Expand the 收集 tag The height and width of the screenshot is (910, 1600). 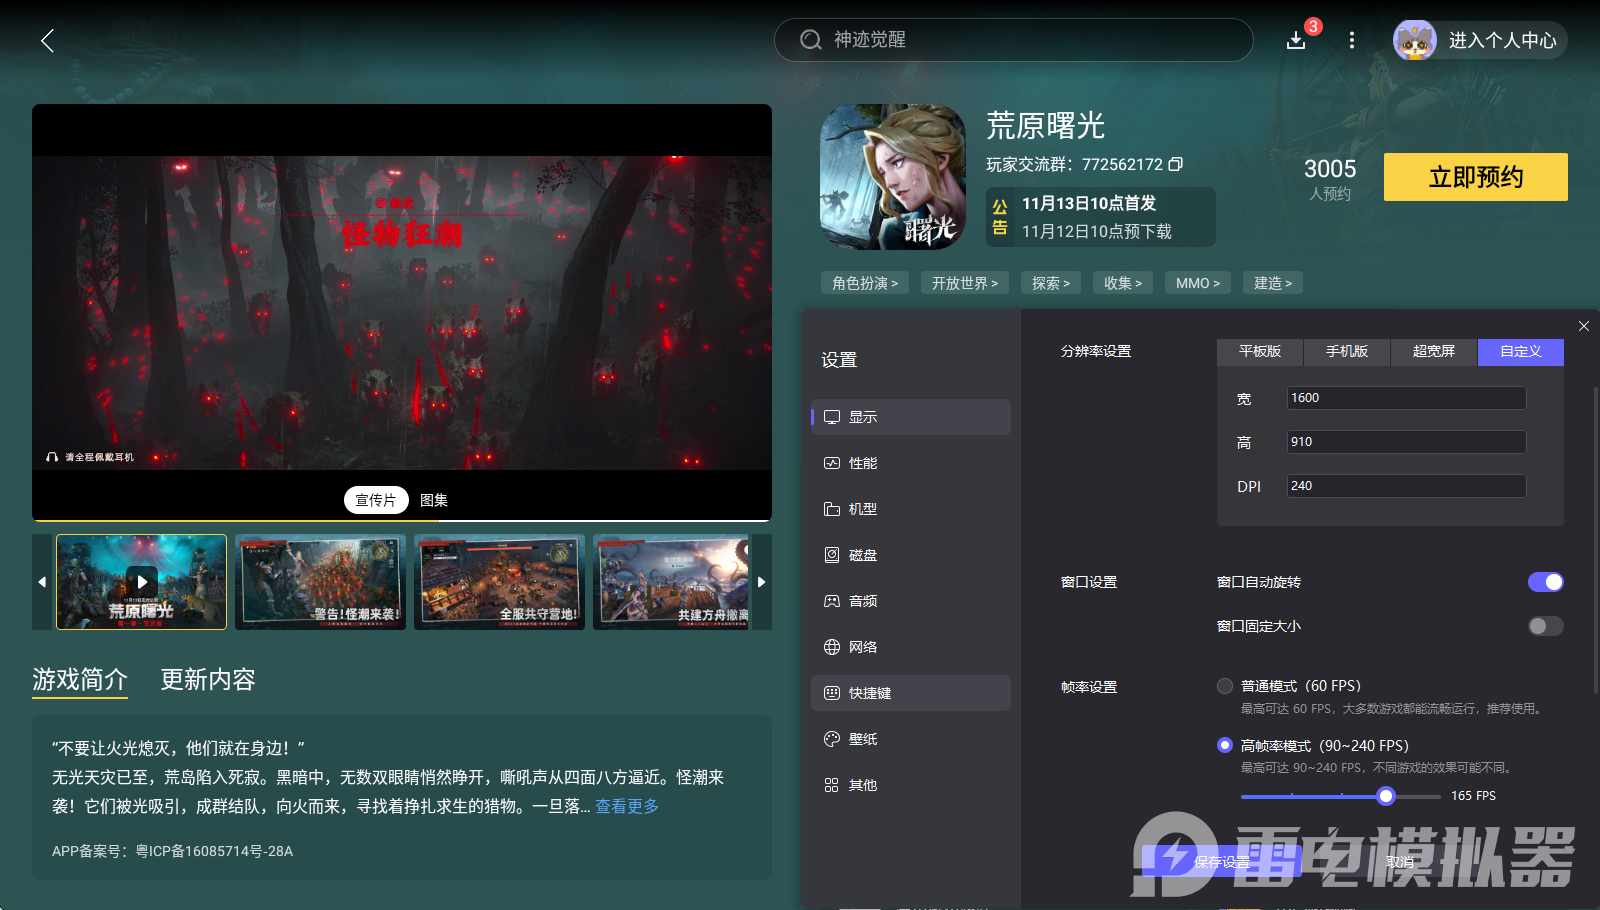pos(1123,283)
